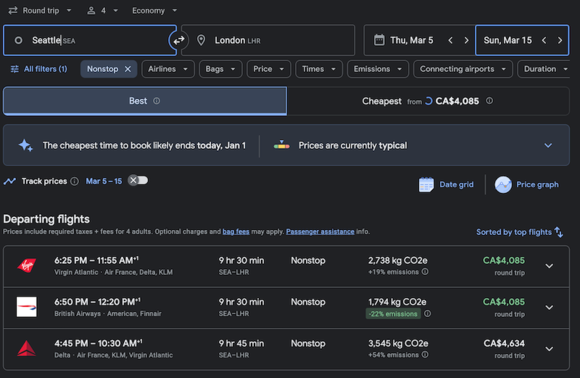Click info icon next to Track prices
Viewport: 580px width, 378px height.
(x=74, y=181)
